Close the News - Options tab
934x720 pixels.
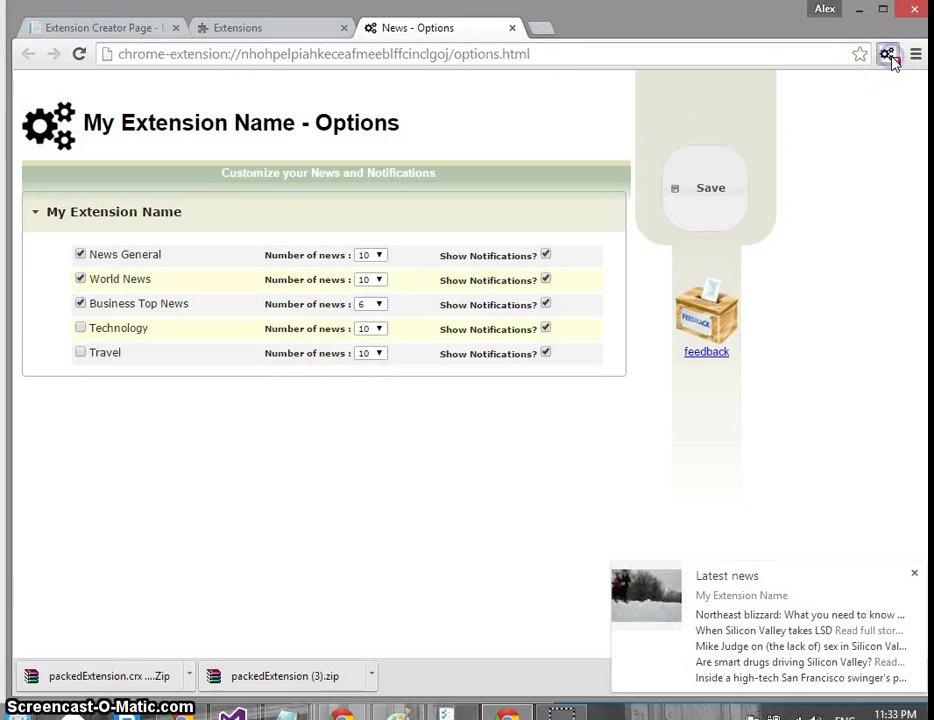(512, 28)
